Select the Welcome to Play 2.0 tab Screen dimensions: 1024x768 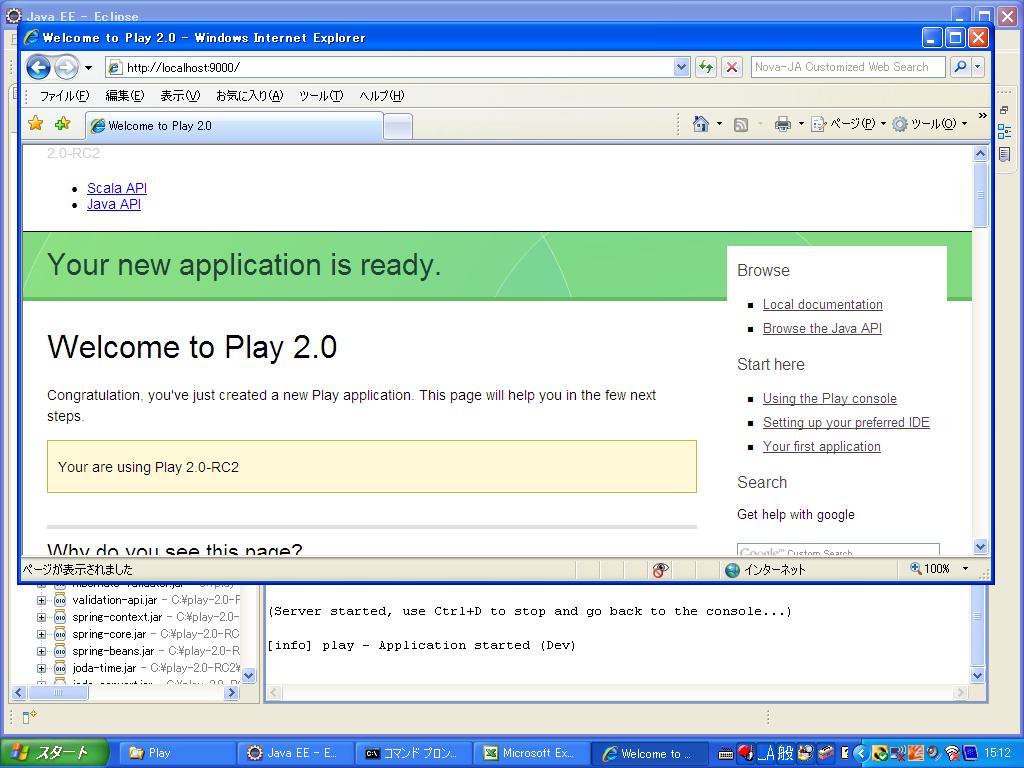click(234, 125)
